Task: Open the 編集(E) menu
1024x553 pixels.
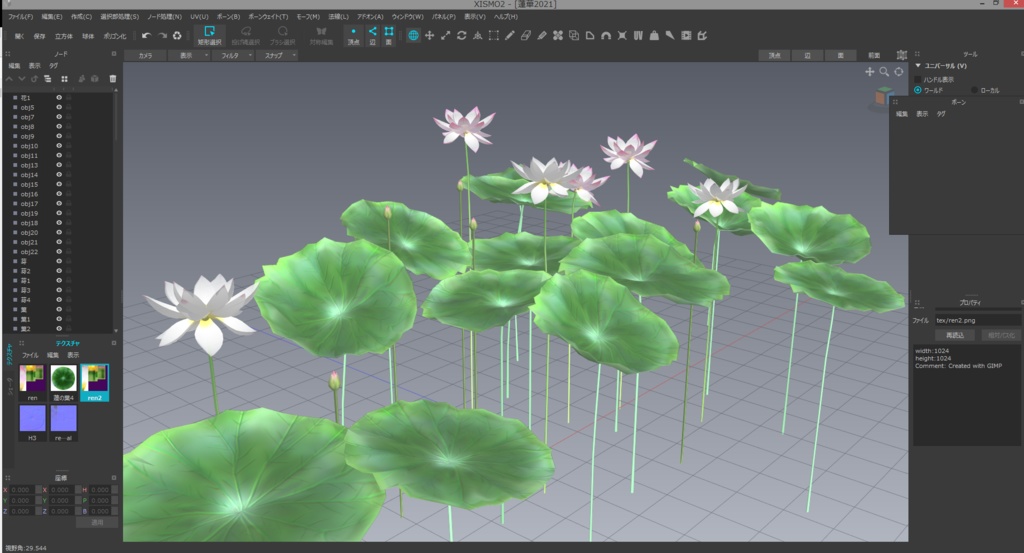Action: (52, 17)
